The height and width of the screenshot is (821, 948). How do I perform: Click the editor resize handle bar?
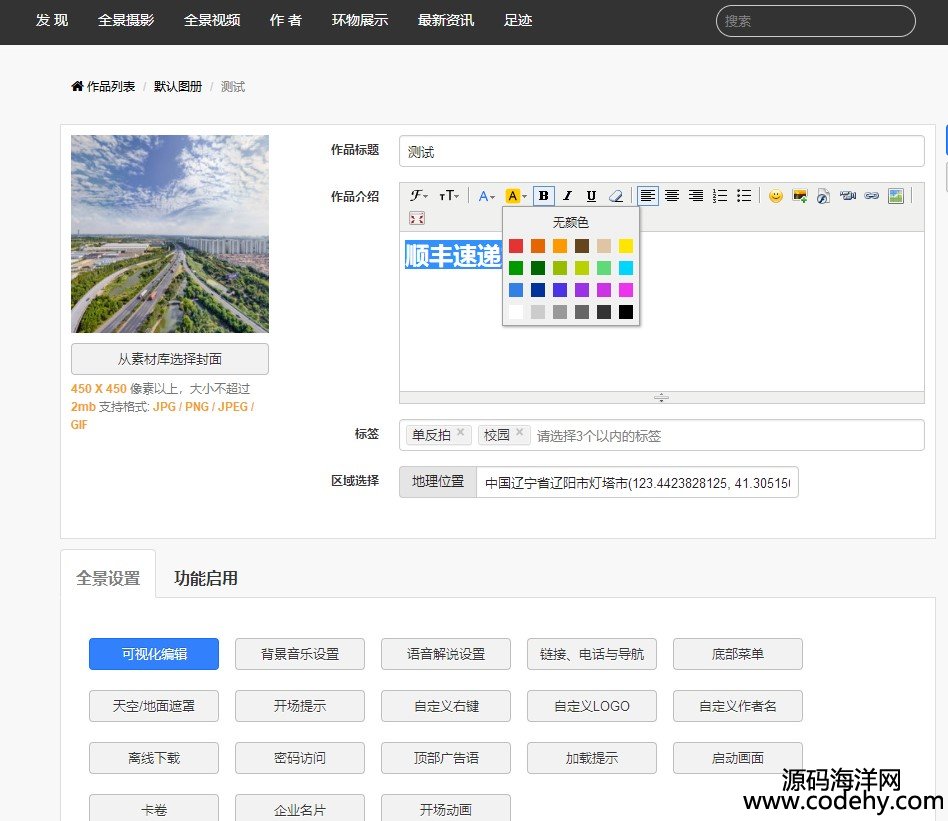661,397
